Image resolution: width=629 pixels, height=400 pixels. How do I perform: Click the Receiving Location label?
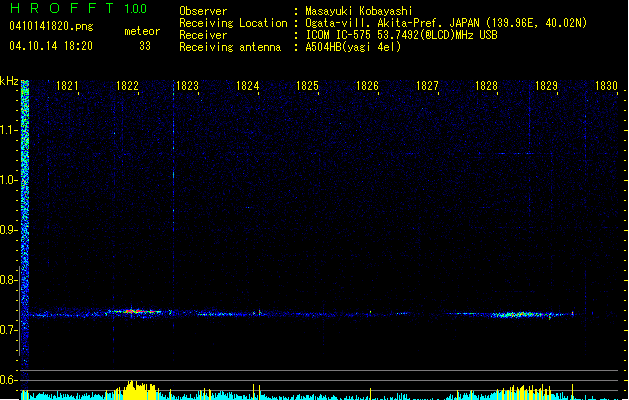click(233, 23)
